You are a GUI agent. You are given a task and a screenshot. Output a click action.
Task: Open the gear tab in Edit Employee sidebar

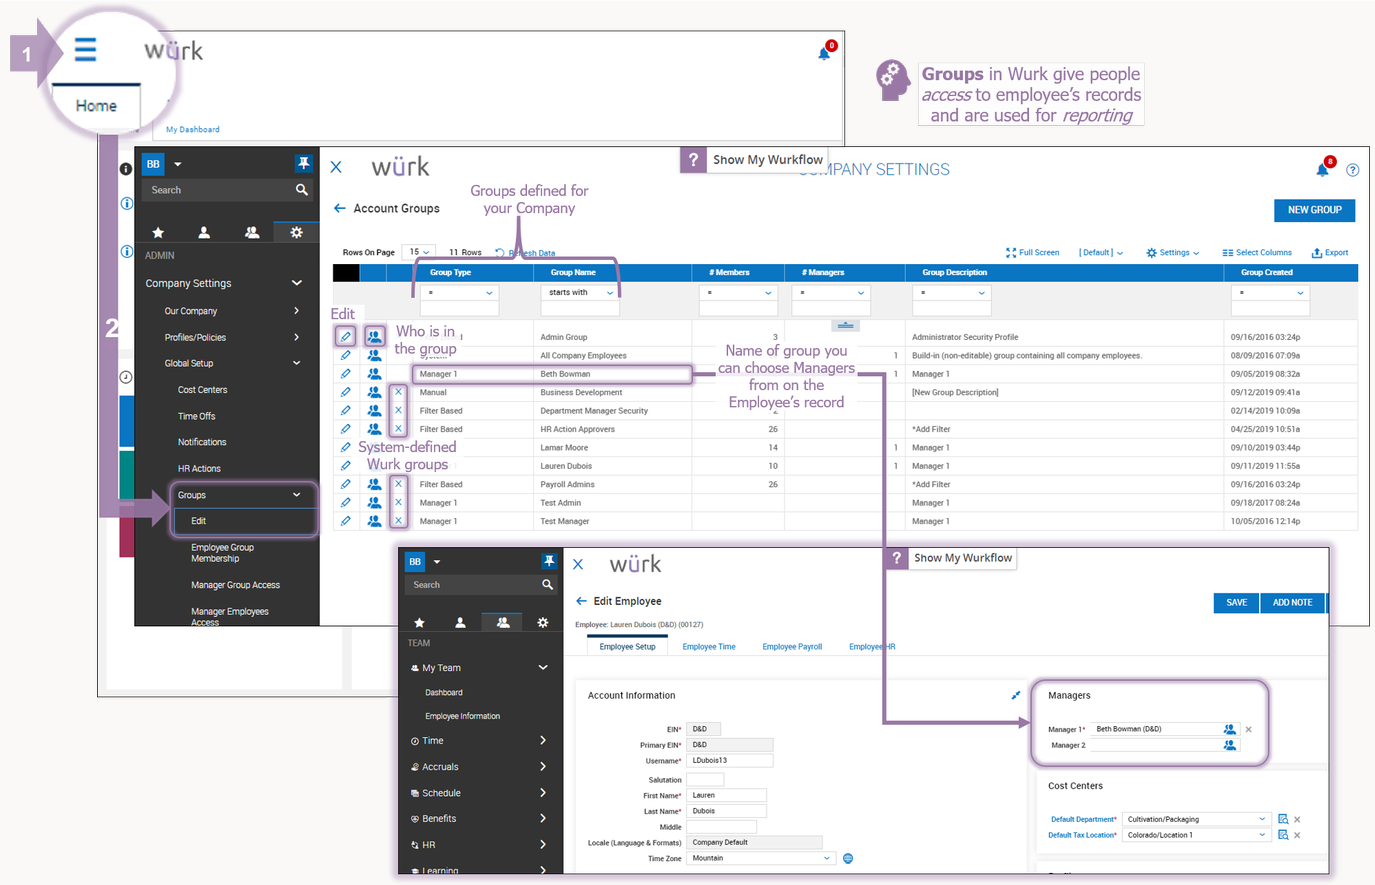543,622
